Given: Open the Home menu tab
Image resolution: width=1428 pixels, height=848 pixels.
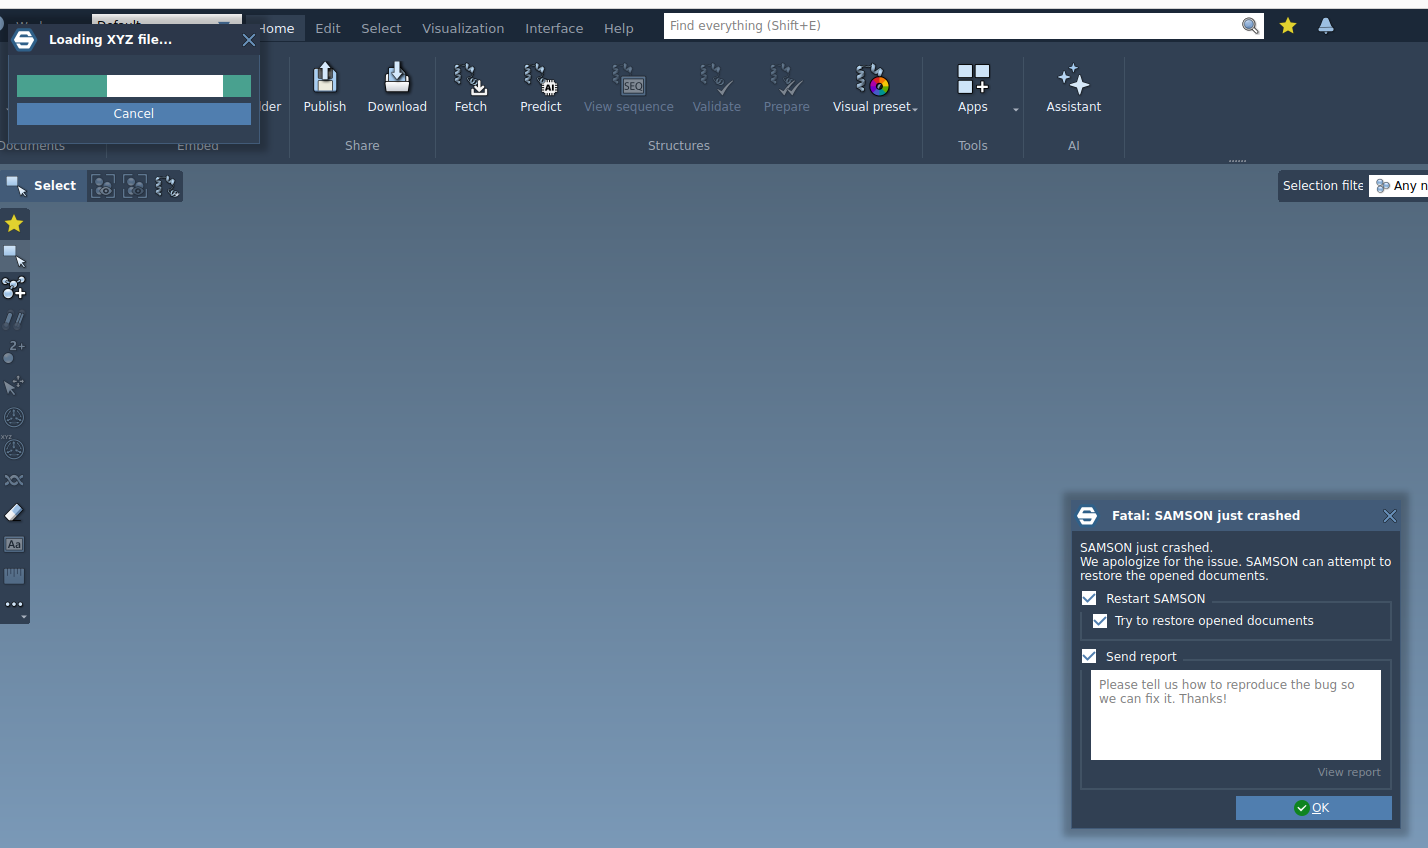Looking at the screenshot, I should coord(276,28).
